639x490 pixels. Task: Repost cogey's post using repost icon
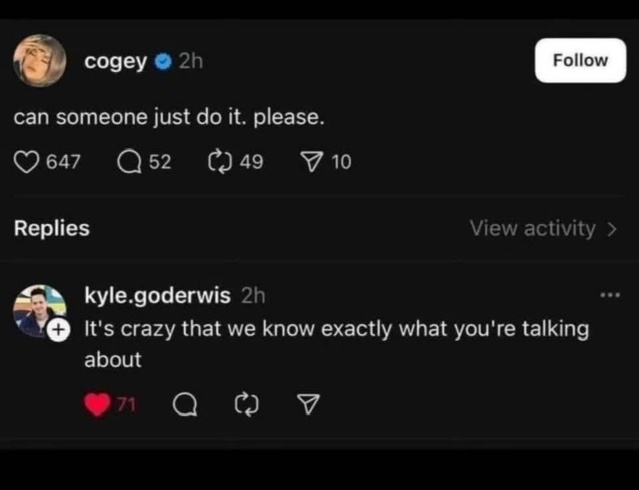click(x=221, y=162)
